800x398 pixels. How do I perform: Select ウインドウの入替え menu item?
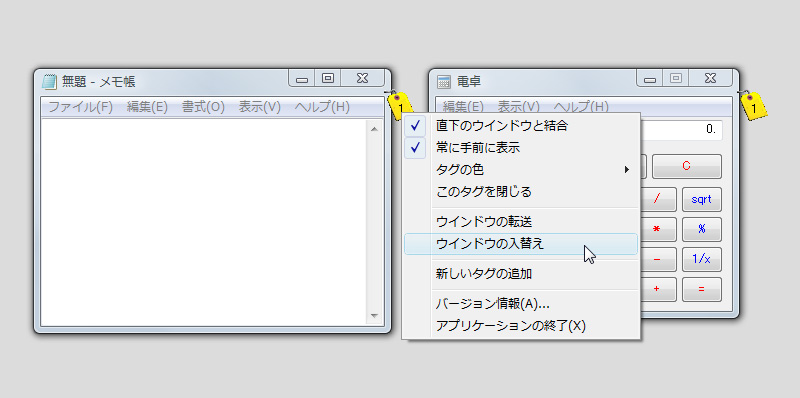tap(520, 244)
